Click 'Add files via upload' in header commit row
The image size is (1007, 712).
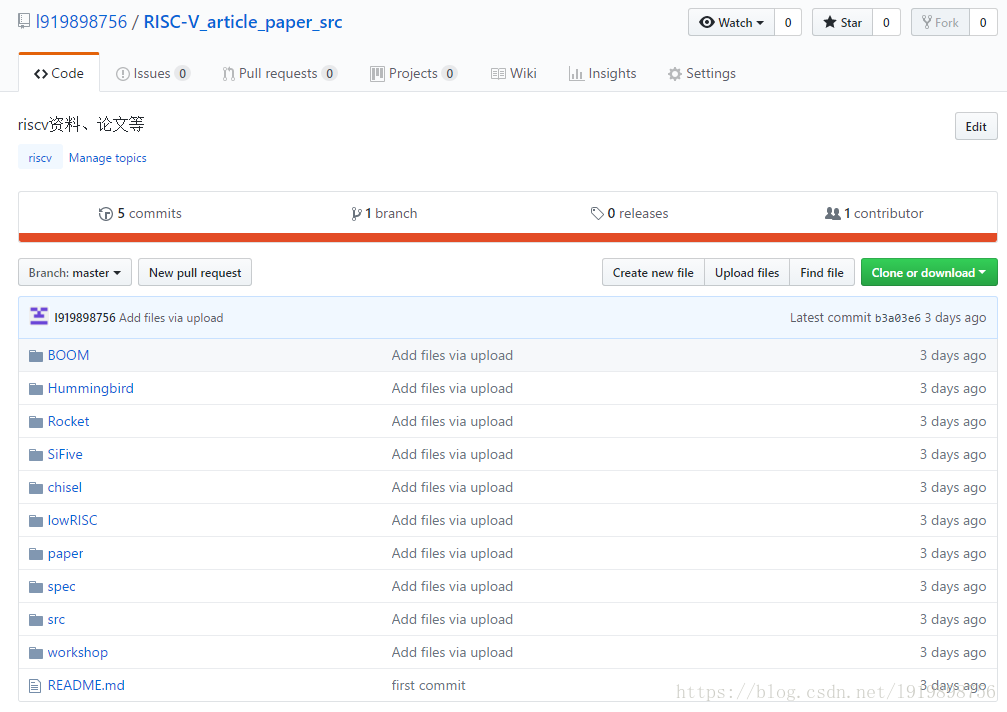[x=171, y=318]
